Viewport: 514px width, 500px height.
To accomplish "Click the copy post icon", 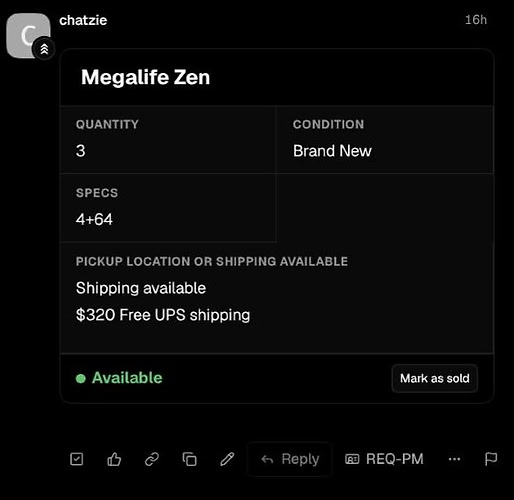I will point(189,459).
